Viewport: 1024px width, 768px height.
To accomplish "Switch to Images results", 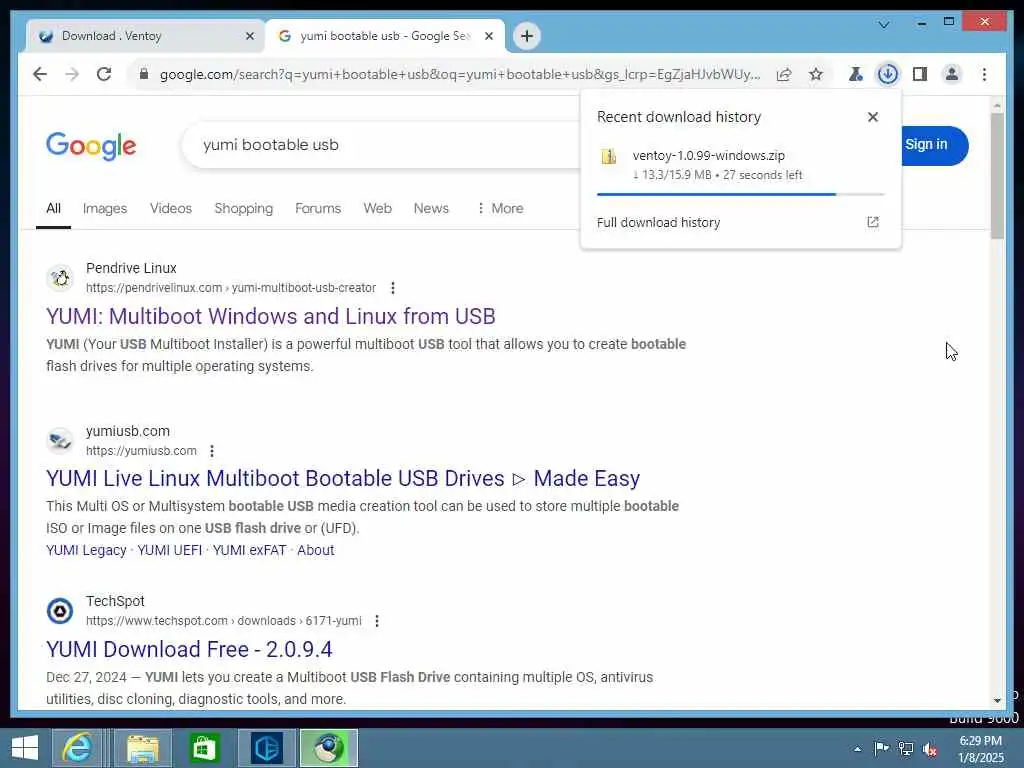I will tap(104, 208).
